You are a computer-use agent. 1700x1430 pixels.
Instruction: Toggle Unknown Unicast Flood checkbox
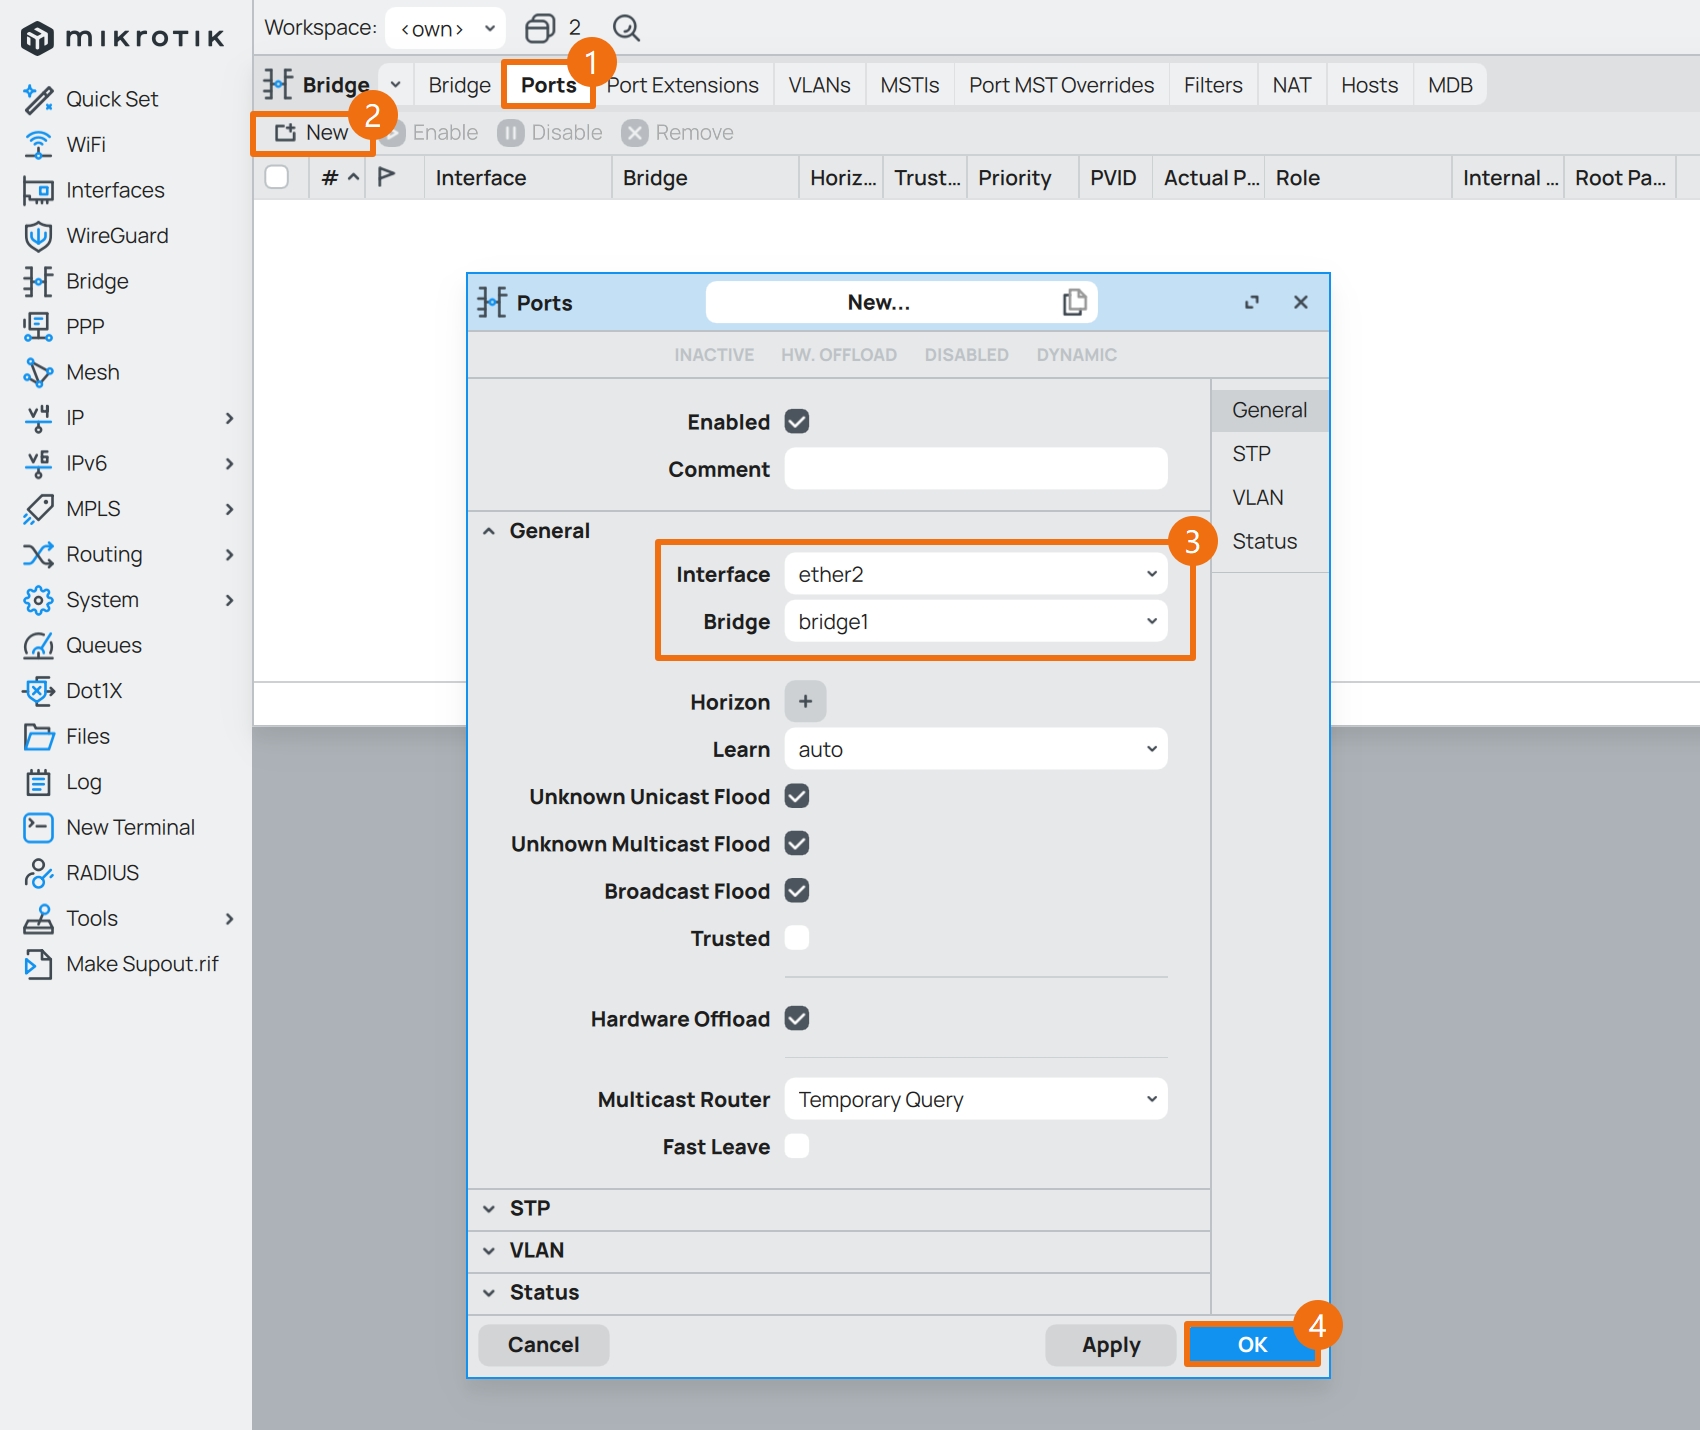[x=797, y=796]
